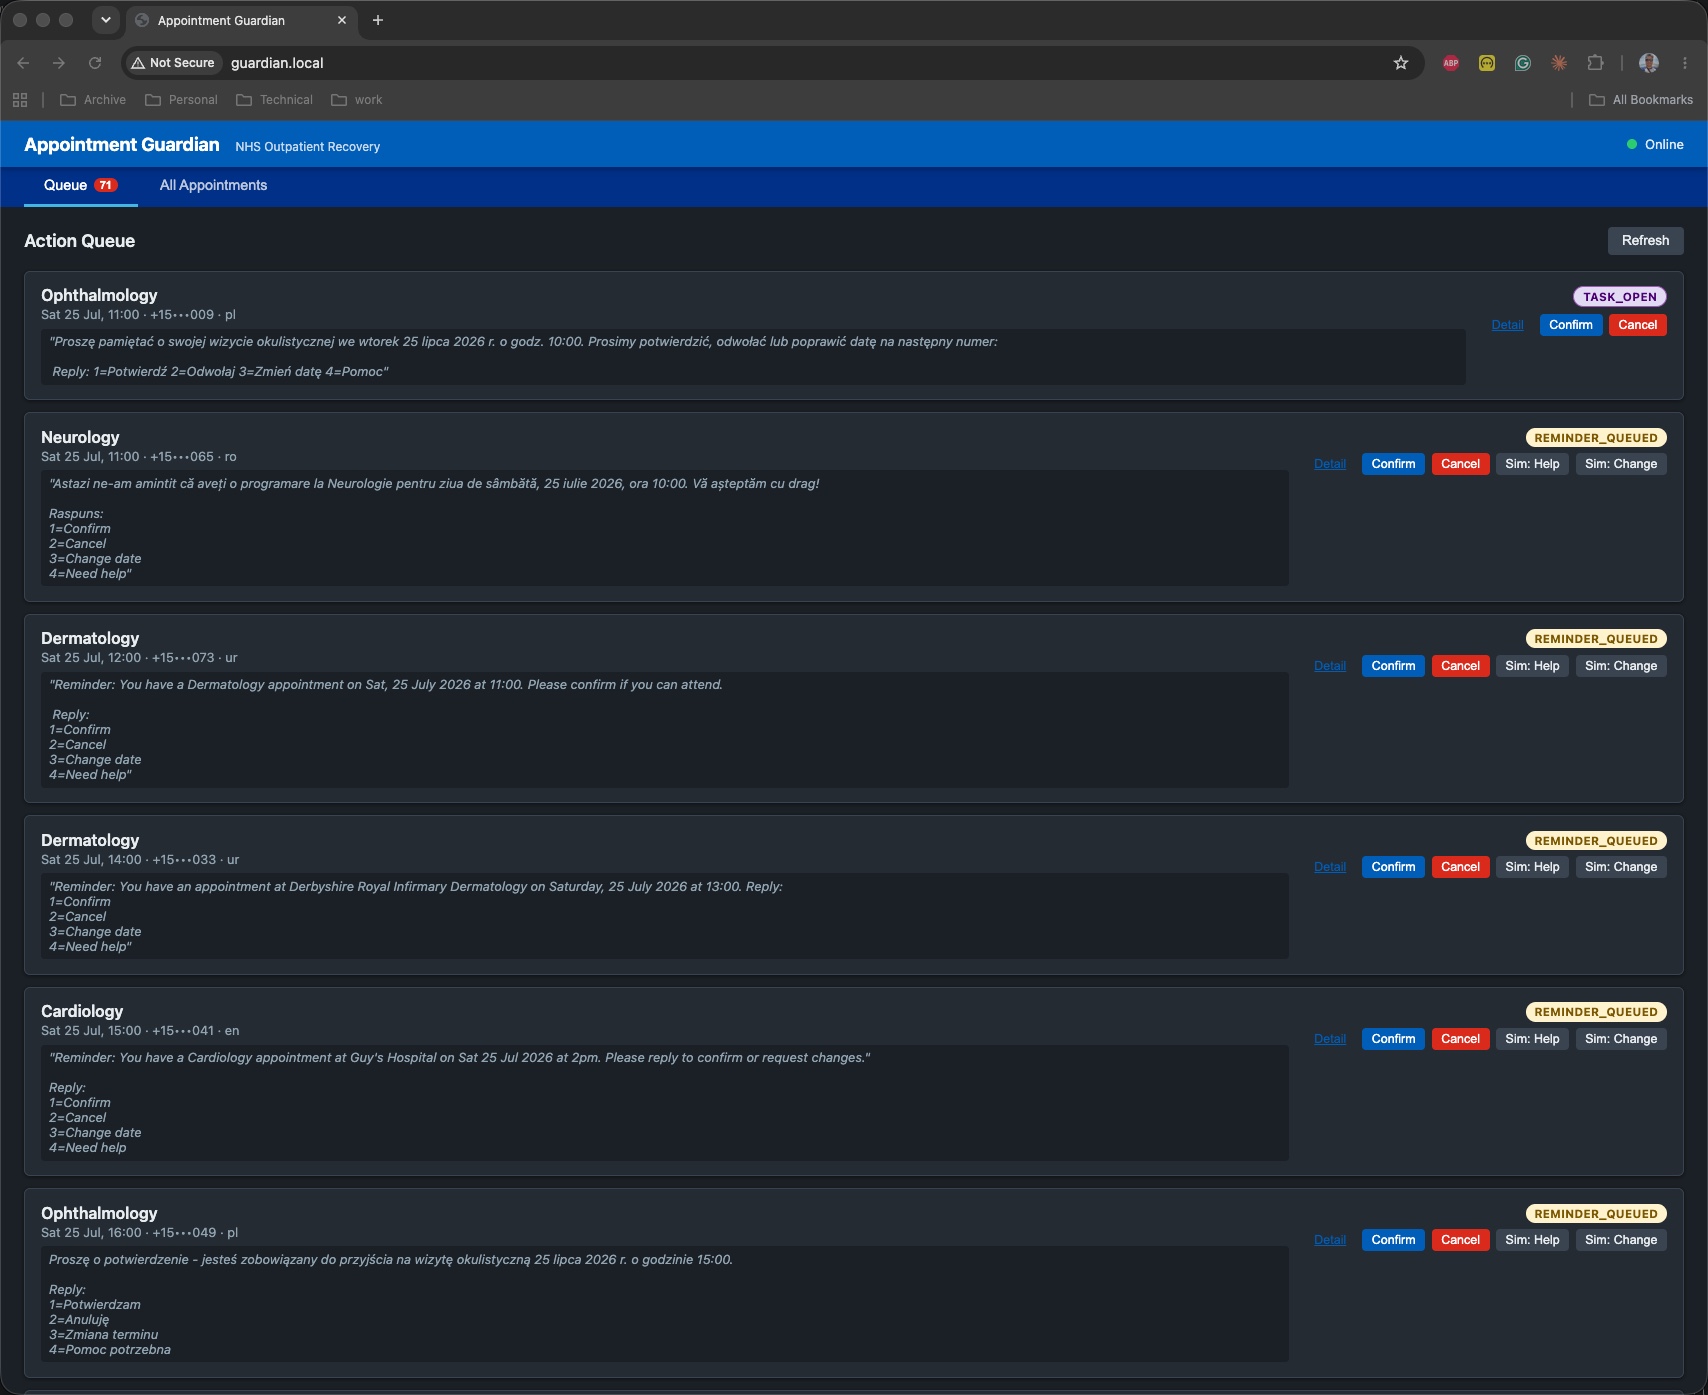1708x1395 pixels.
Task: Click the browser forward arrow
Action: 59,63
